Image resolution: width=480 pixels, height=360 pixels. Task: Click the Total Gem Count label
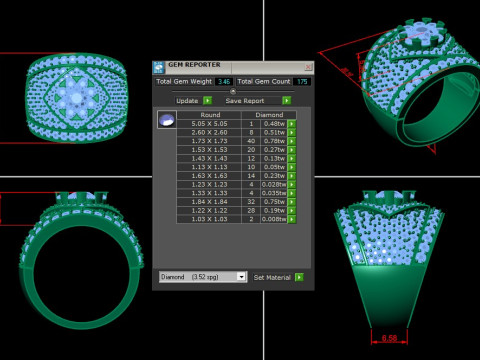[264, 82]
